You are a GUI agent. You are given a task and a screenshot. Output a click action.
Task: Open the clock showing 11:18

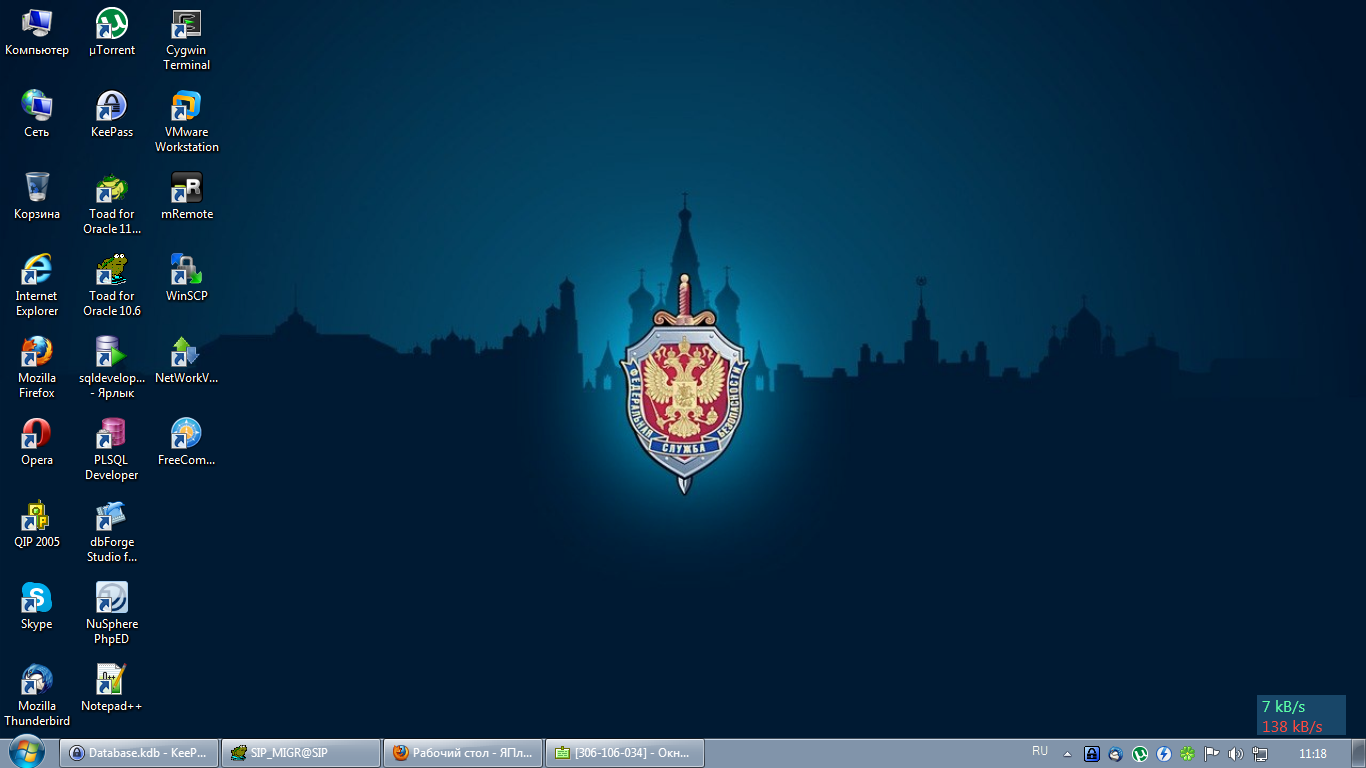point(1312,753)
